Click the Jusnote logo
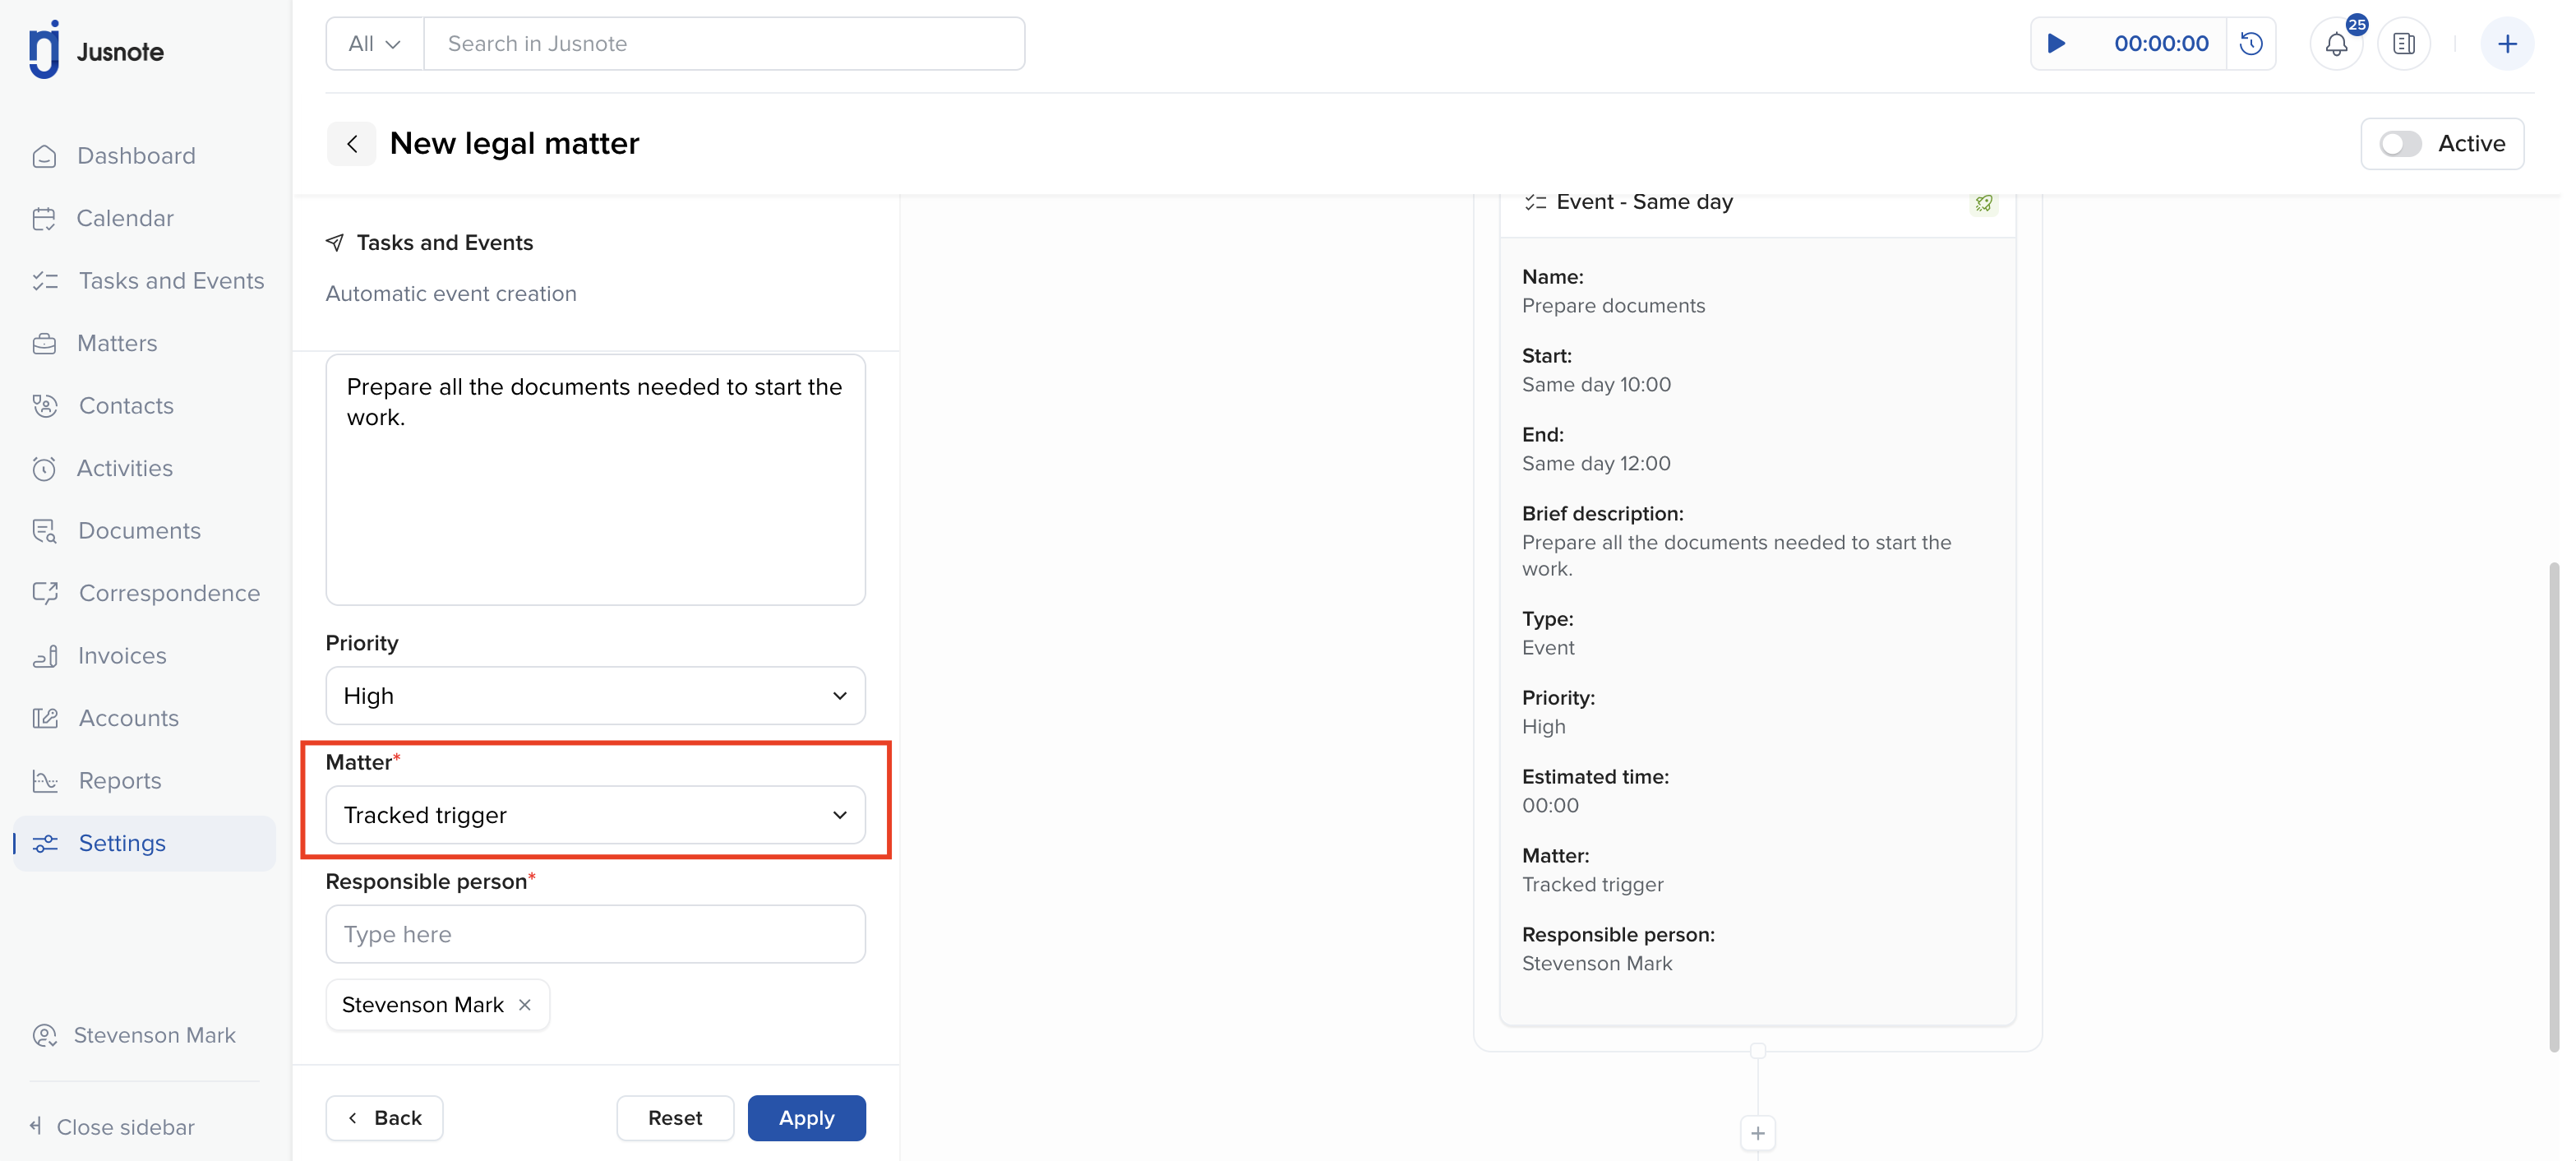 pos(96,49)
